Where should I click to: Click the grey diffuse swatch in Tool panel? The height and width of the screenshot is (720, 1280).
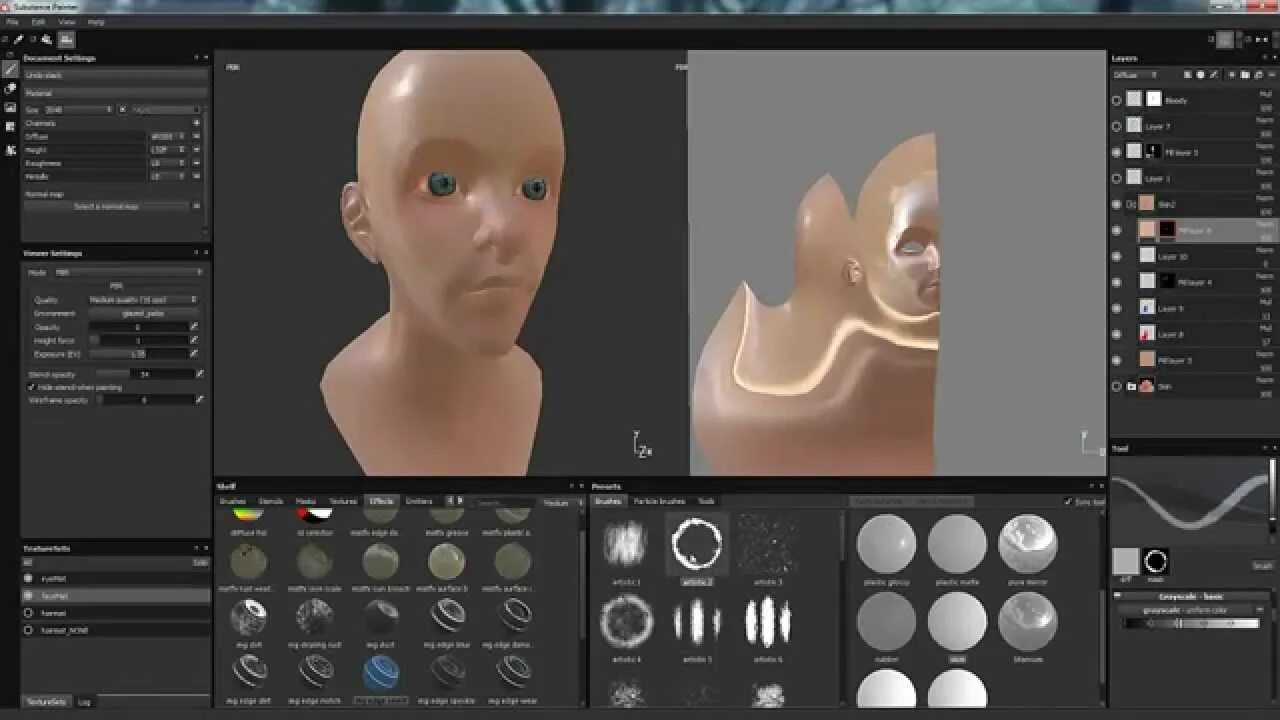(1126, 561)
